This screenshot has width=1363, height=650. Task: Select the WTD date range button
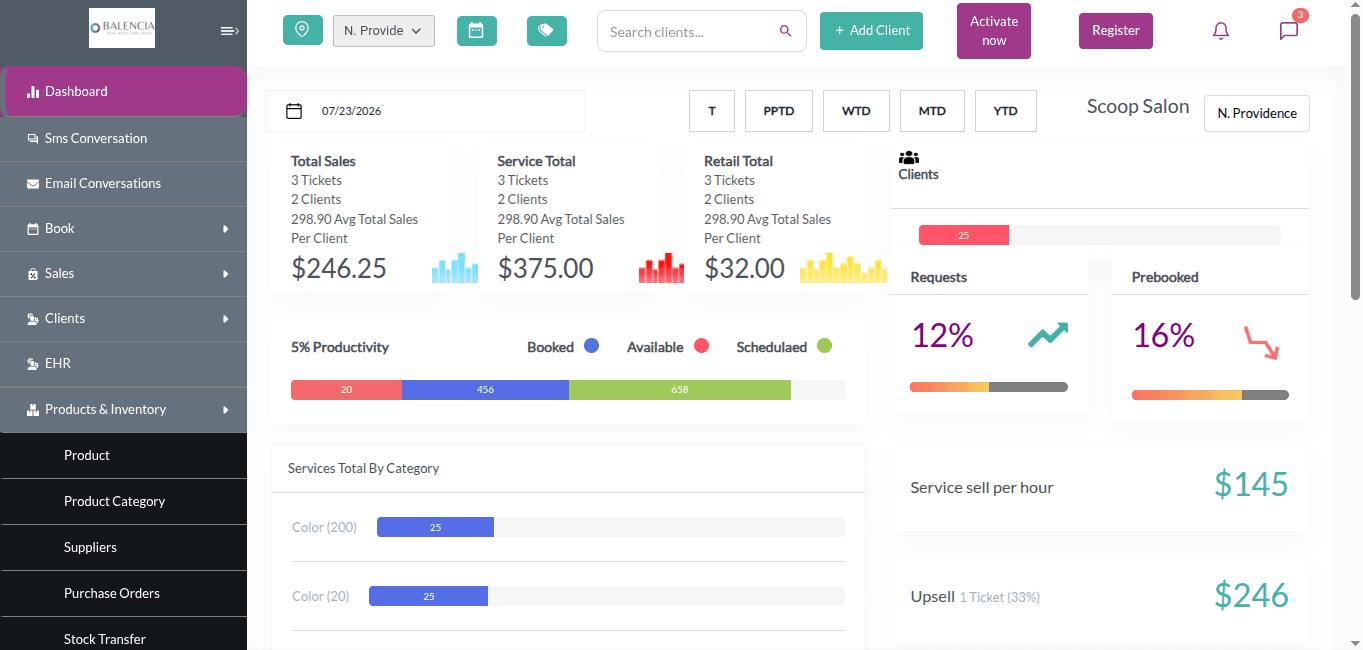(x=856, y=111)
